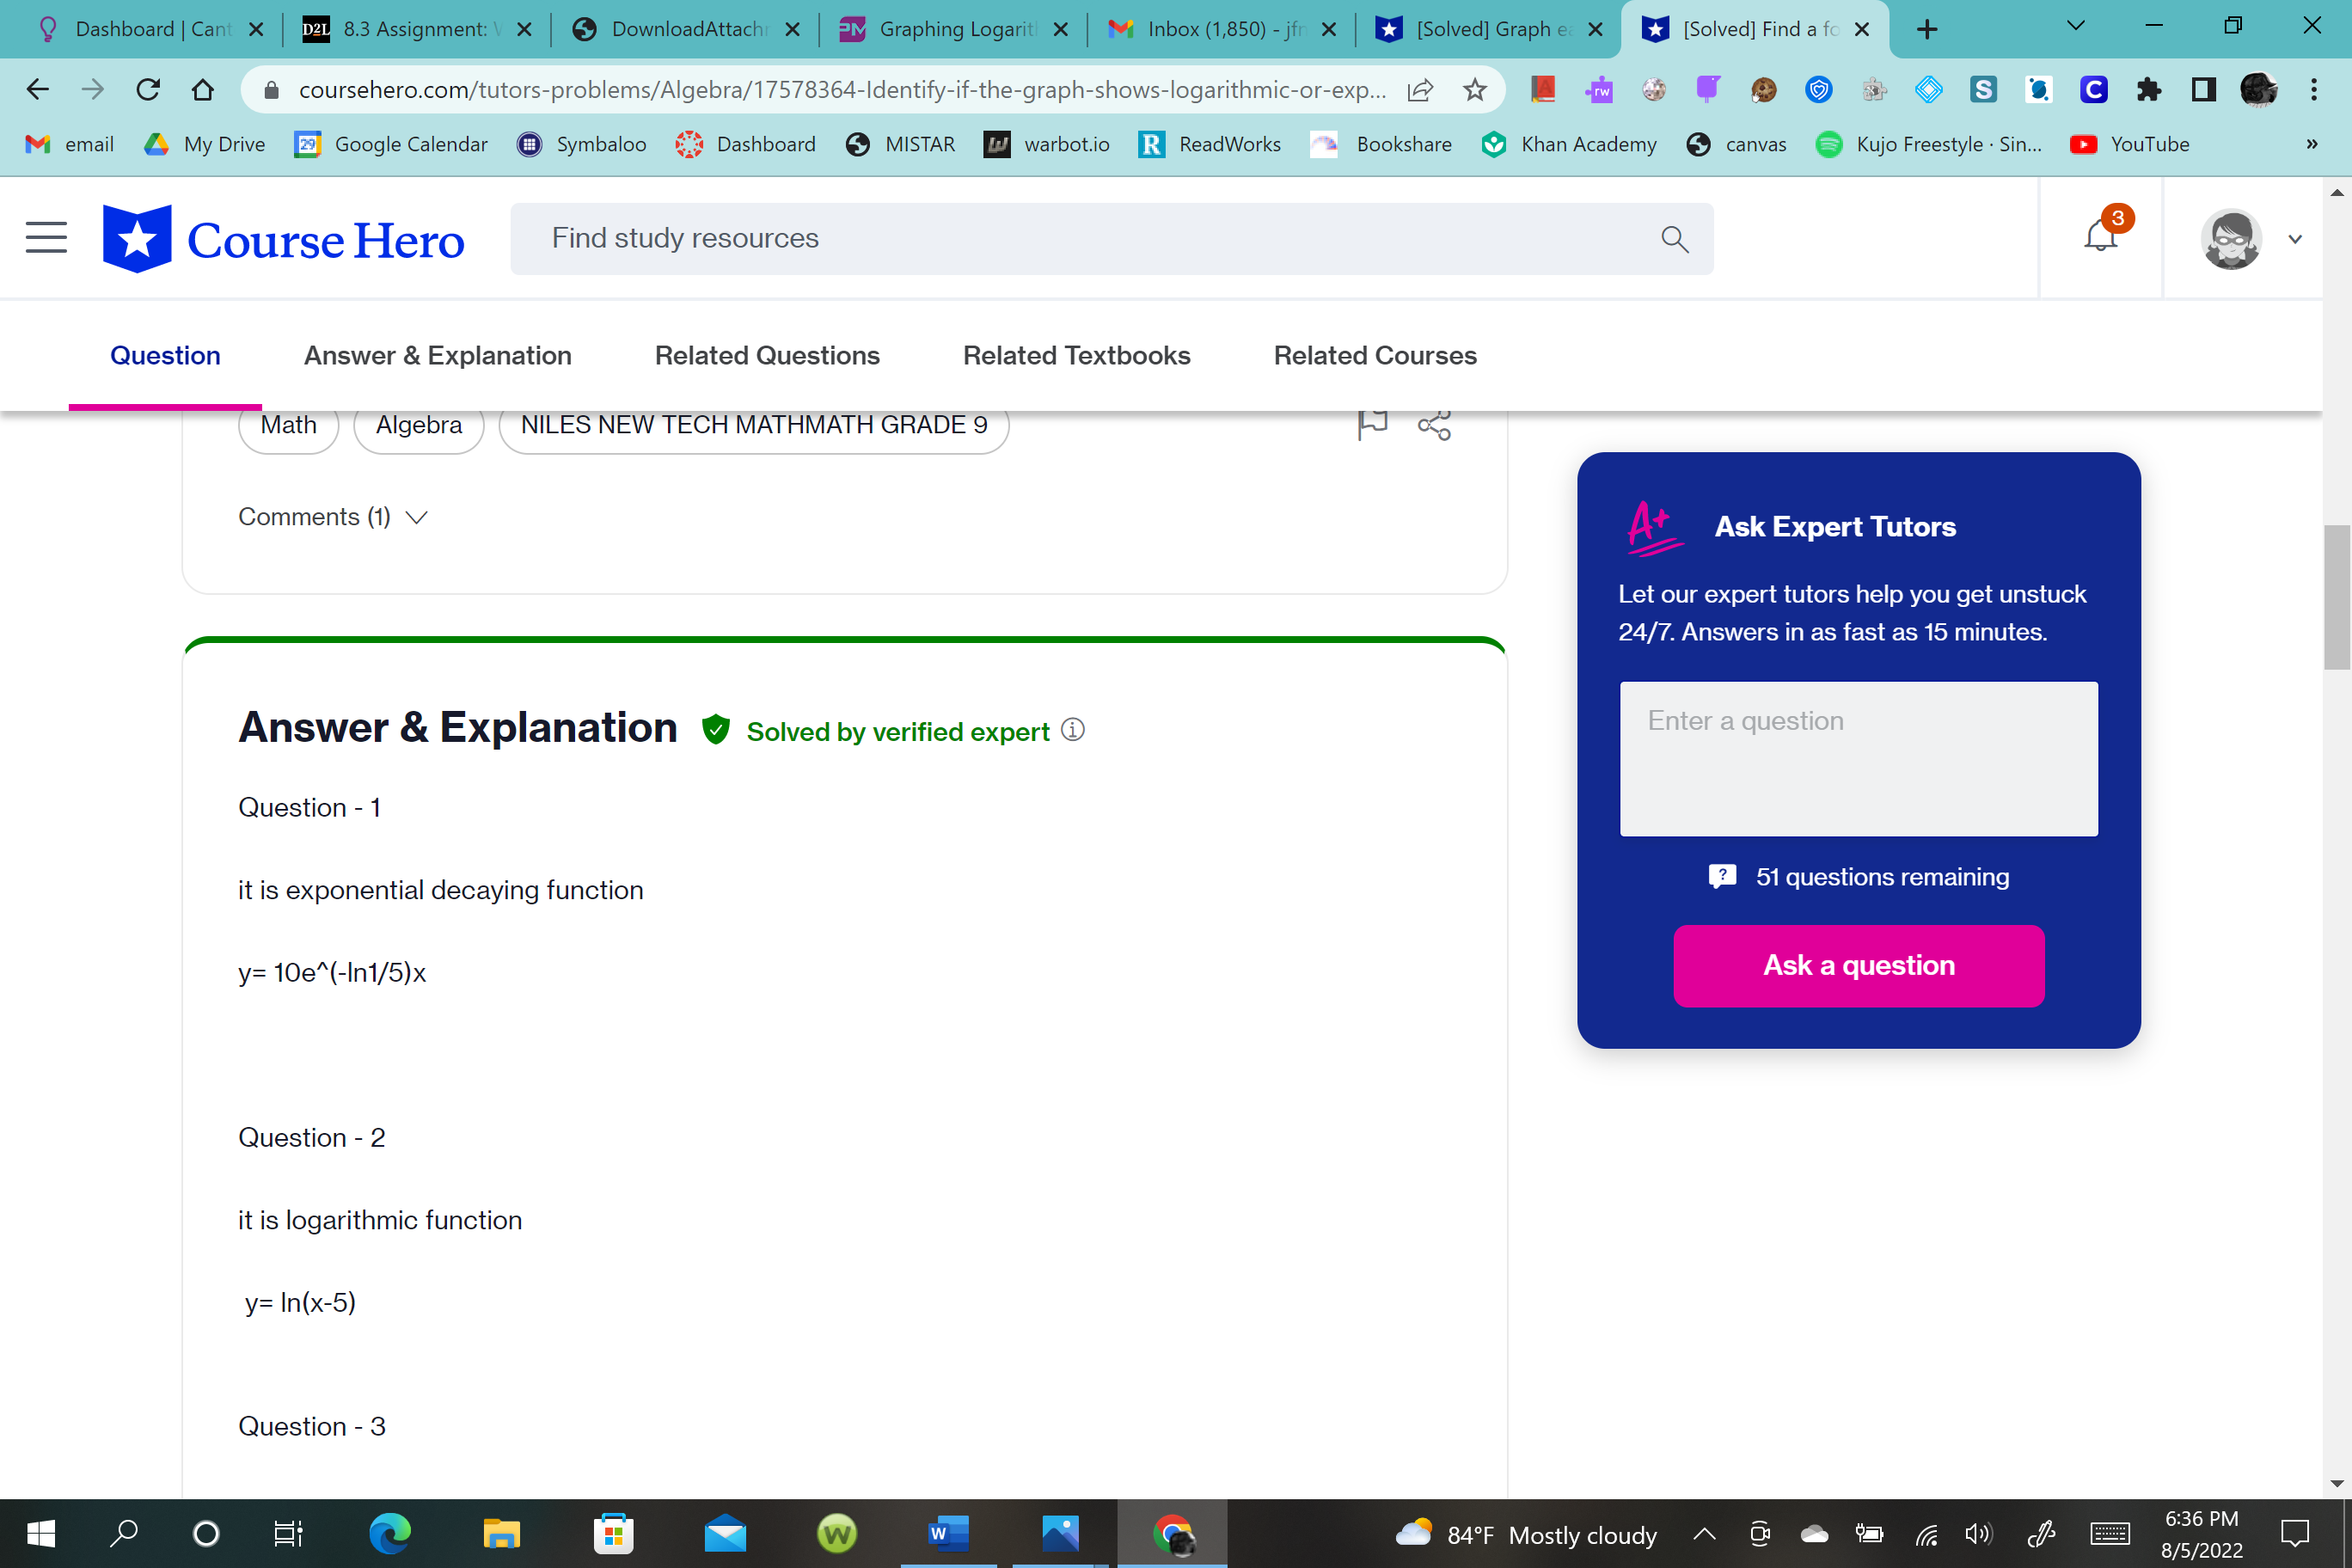Click the Enter a question text box

[x=1858, y=758]
